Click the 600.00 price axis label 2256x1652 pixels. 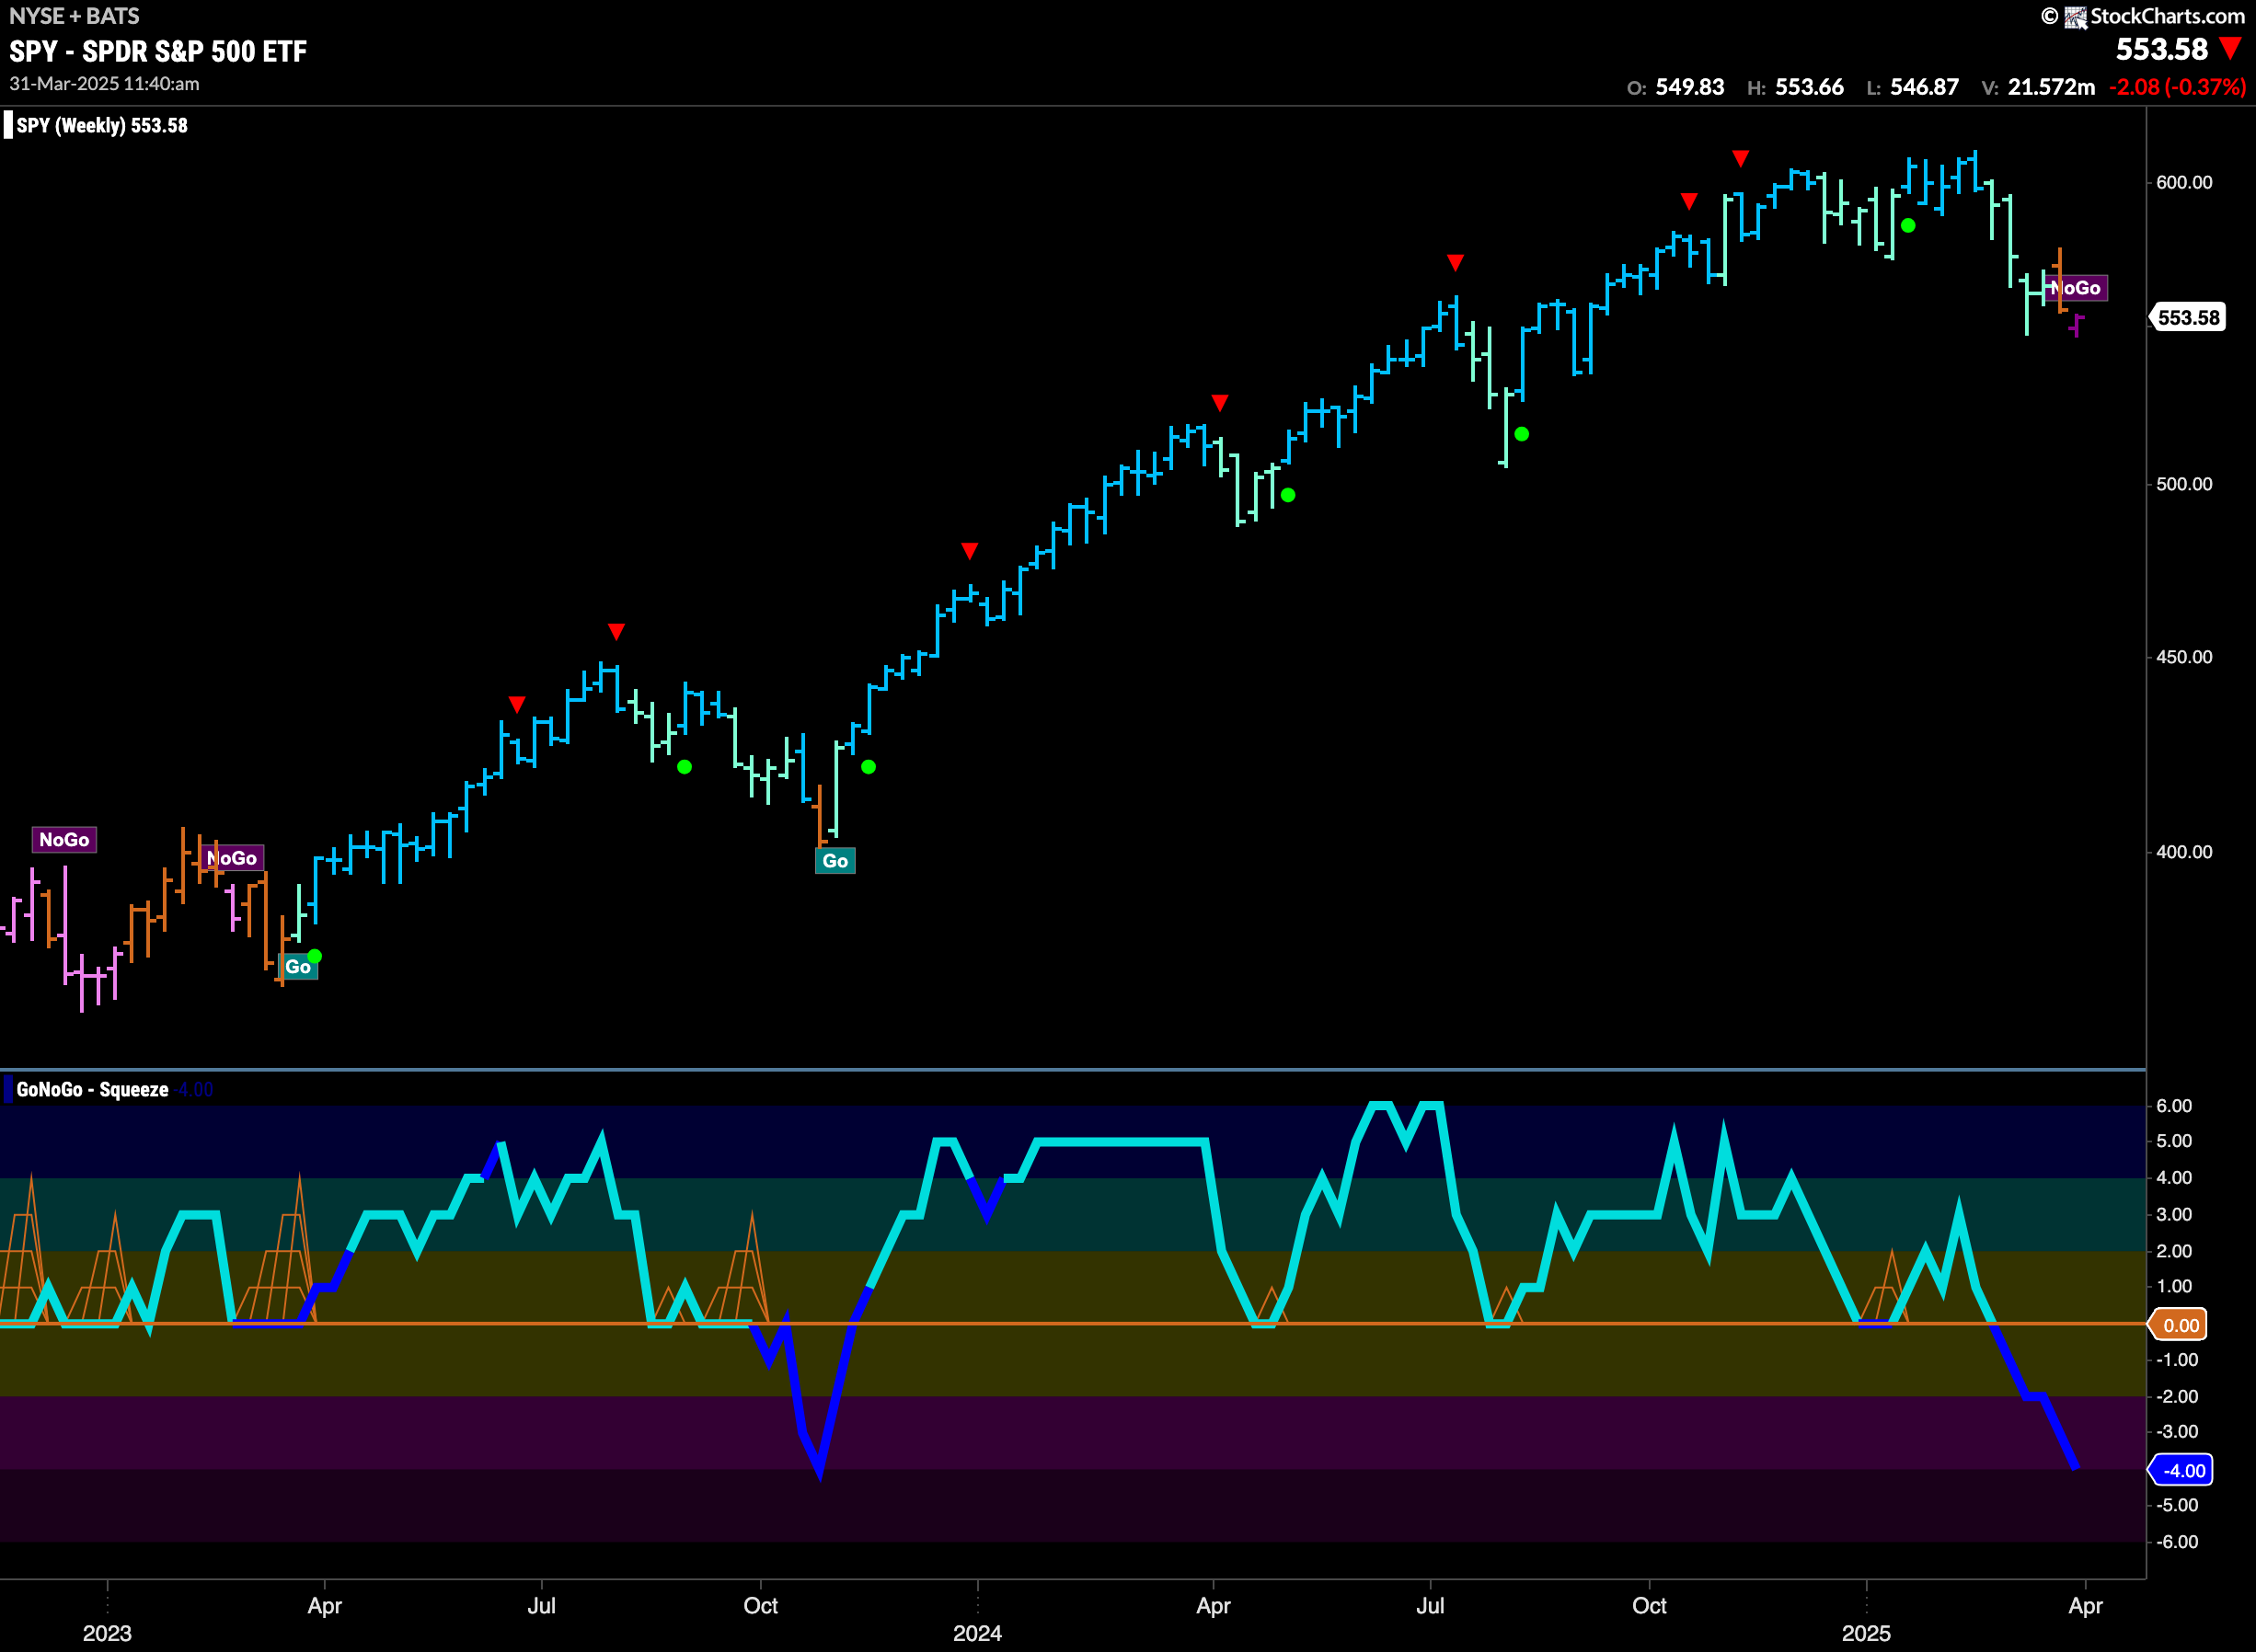[x=2184, y=182]
